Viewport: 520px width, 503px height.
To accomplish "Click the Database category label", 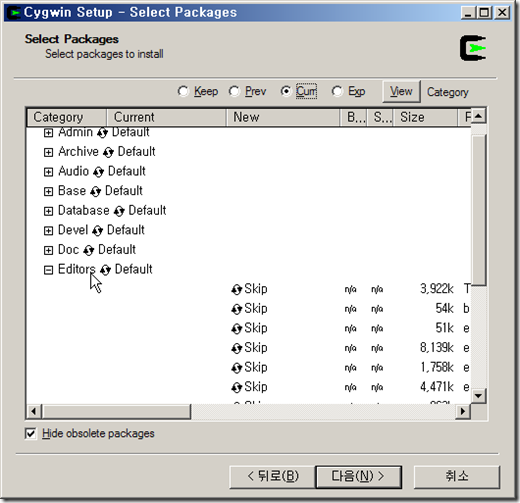I will tap(84, 211).
